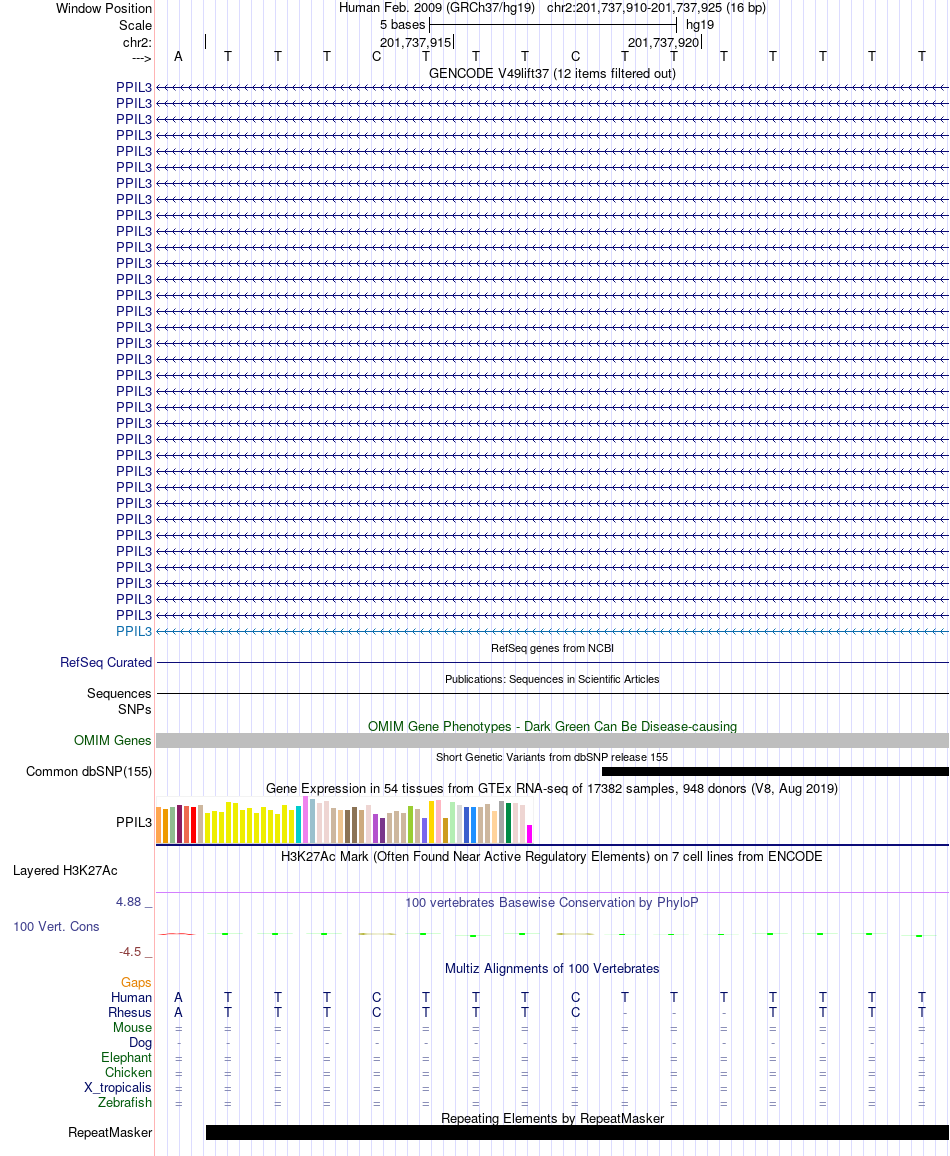Click the 'chr2:' ruler label

137,43
